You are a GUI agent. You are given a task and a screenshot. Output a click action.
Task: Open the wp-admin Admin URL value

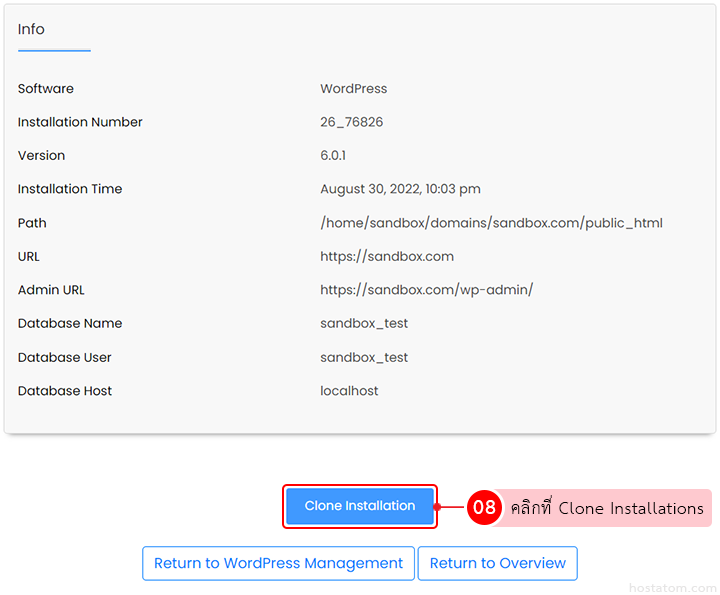click(x=426, y=290)
